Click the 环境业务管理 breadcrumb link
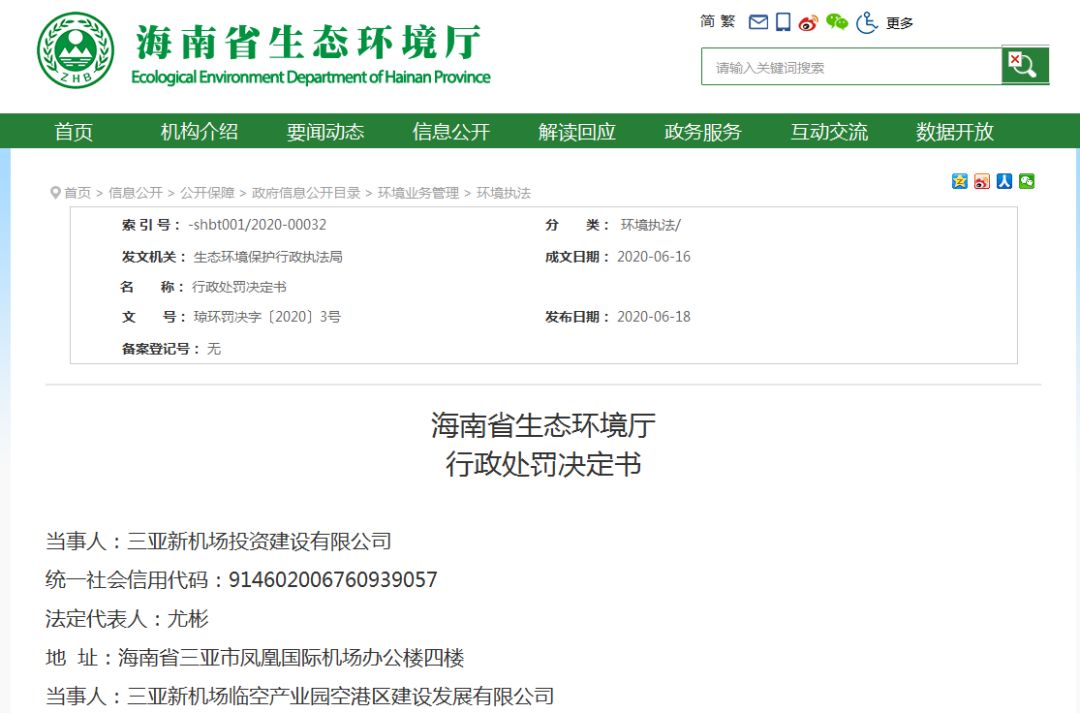The image size is (1080, 713). tap(418, 193)
